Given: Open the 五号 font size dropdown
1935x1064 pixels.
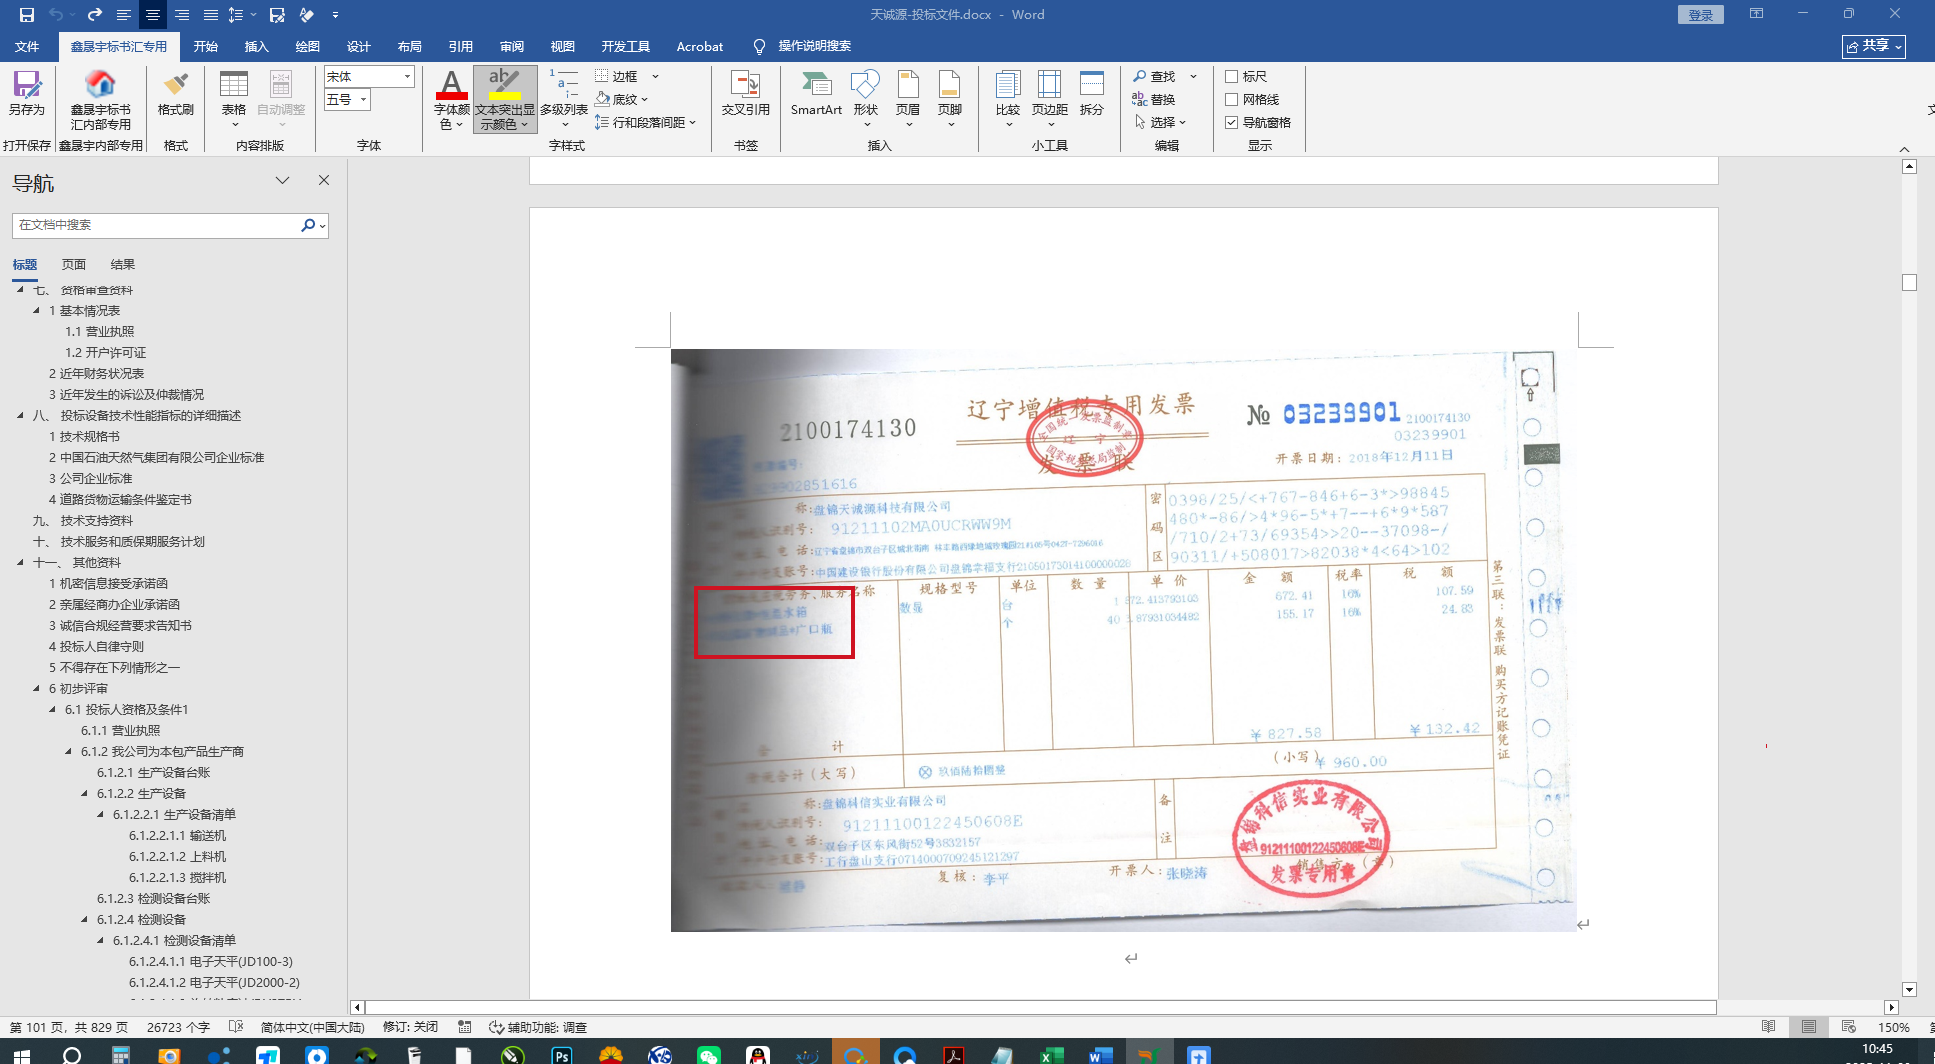Looking at the screenshot, I should coord(364,99).
